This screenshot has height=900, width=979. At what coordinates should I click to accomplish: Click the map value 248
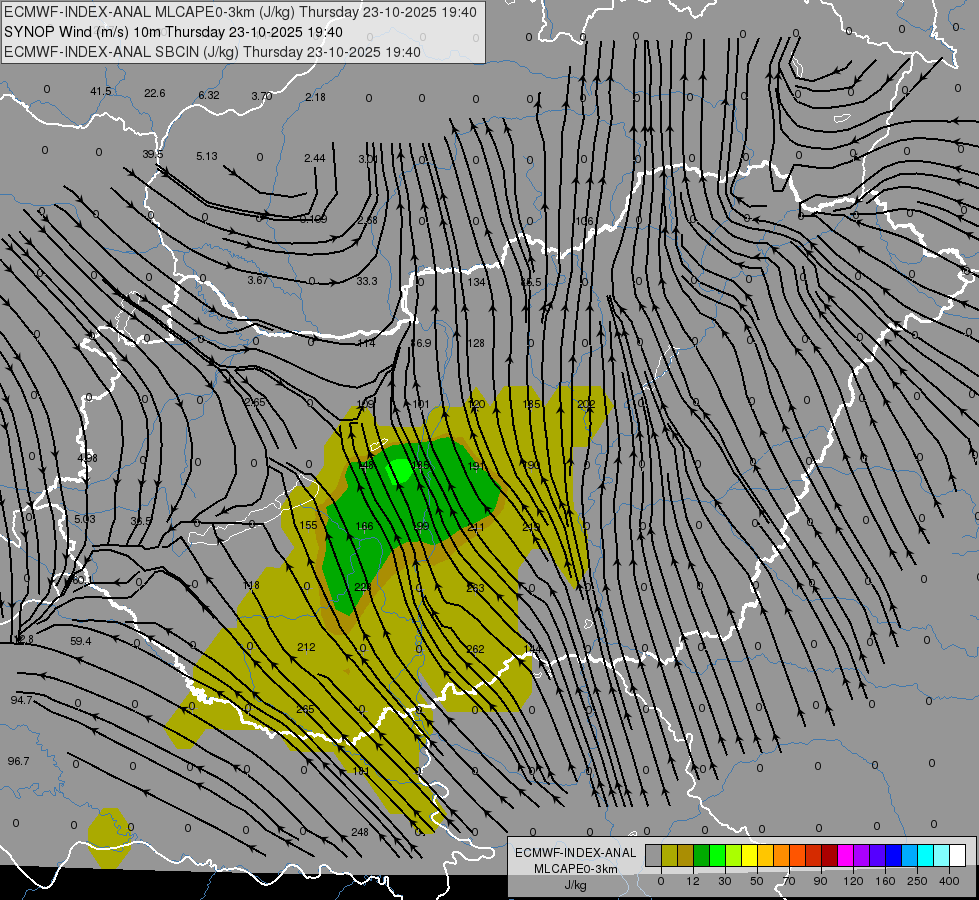[360, 832]
